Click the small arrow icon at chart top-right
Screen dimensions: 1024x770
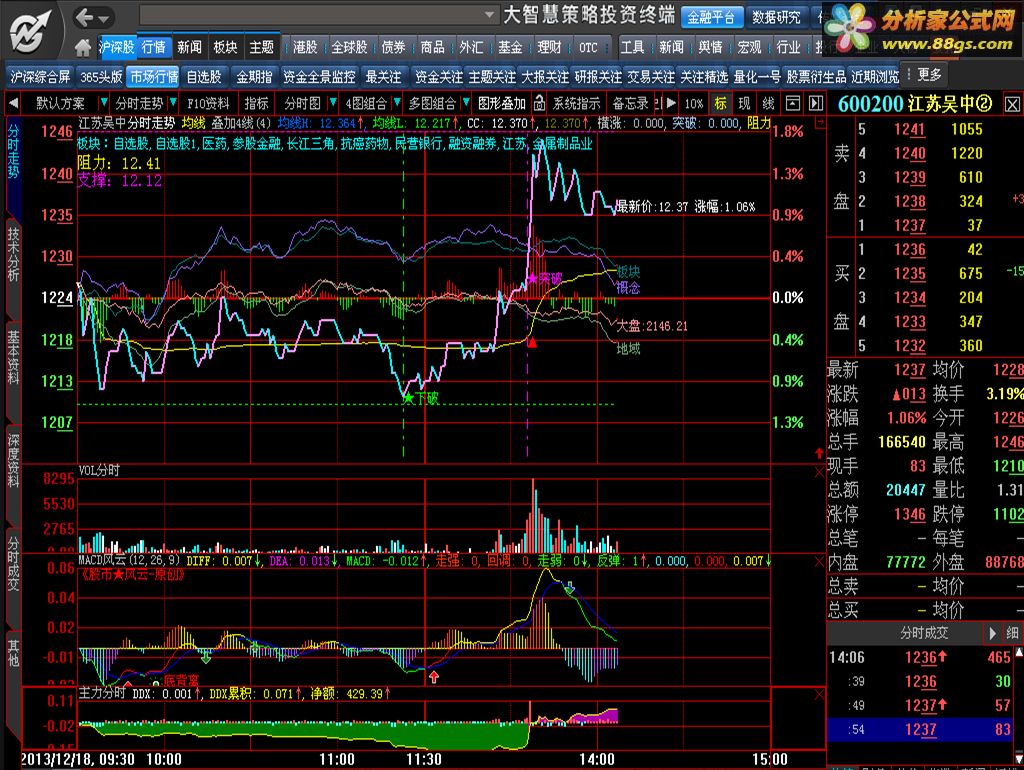pos(820,123)
